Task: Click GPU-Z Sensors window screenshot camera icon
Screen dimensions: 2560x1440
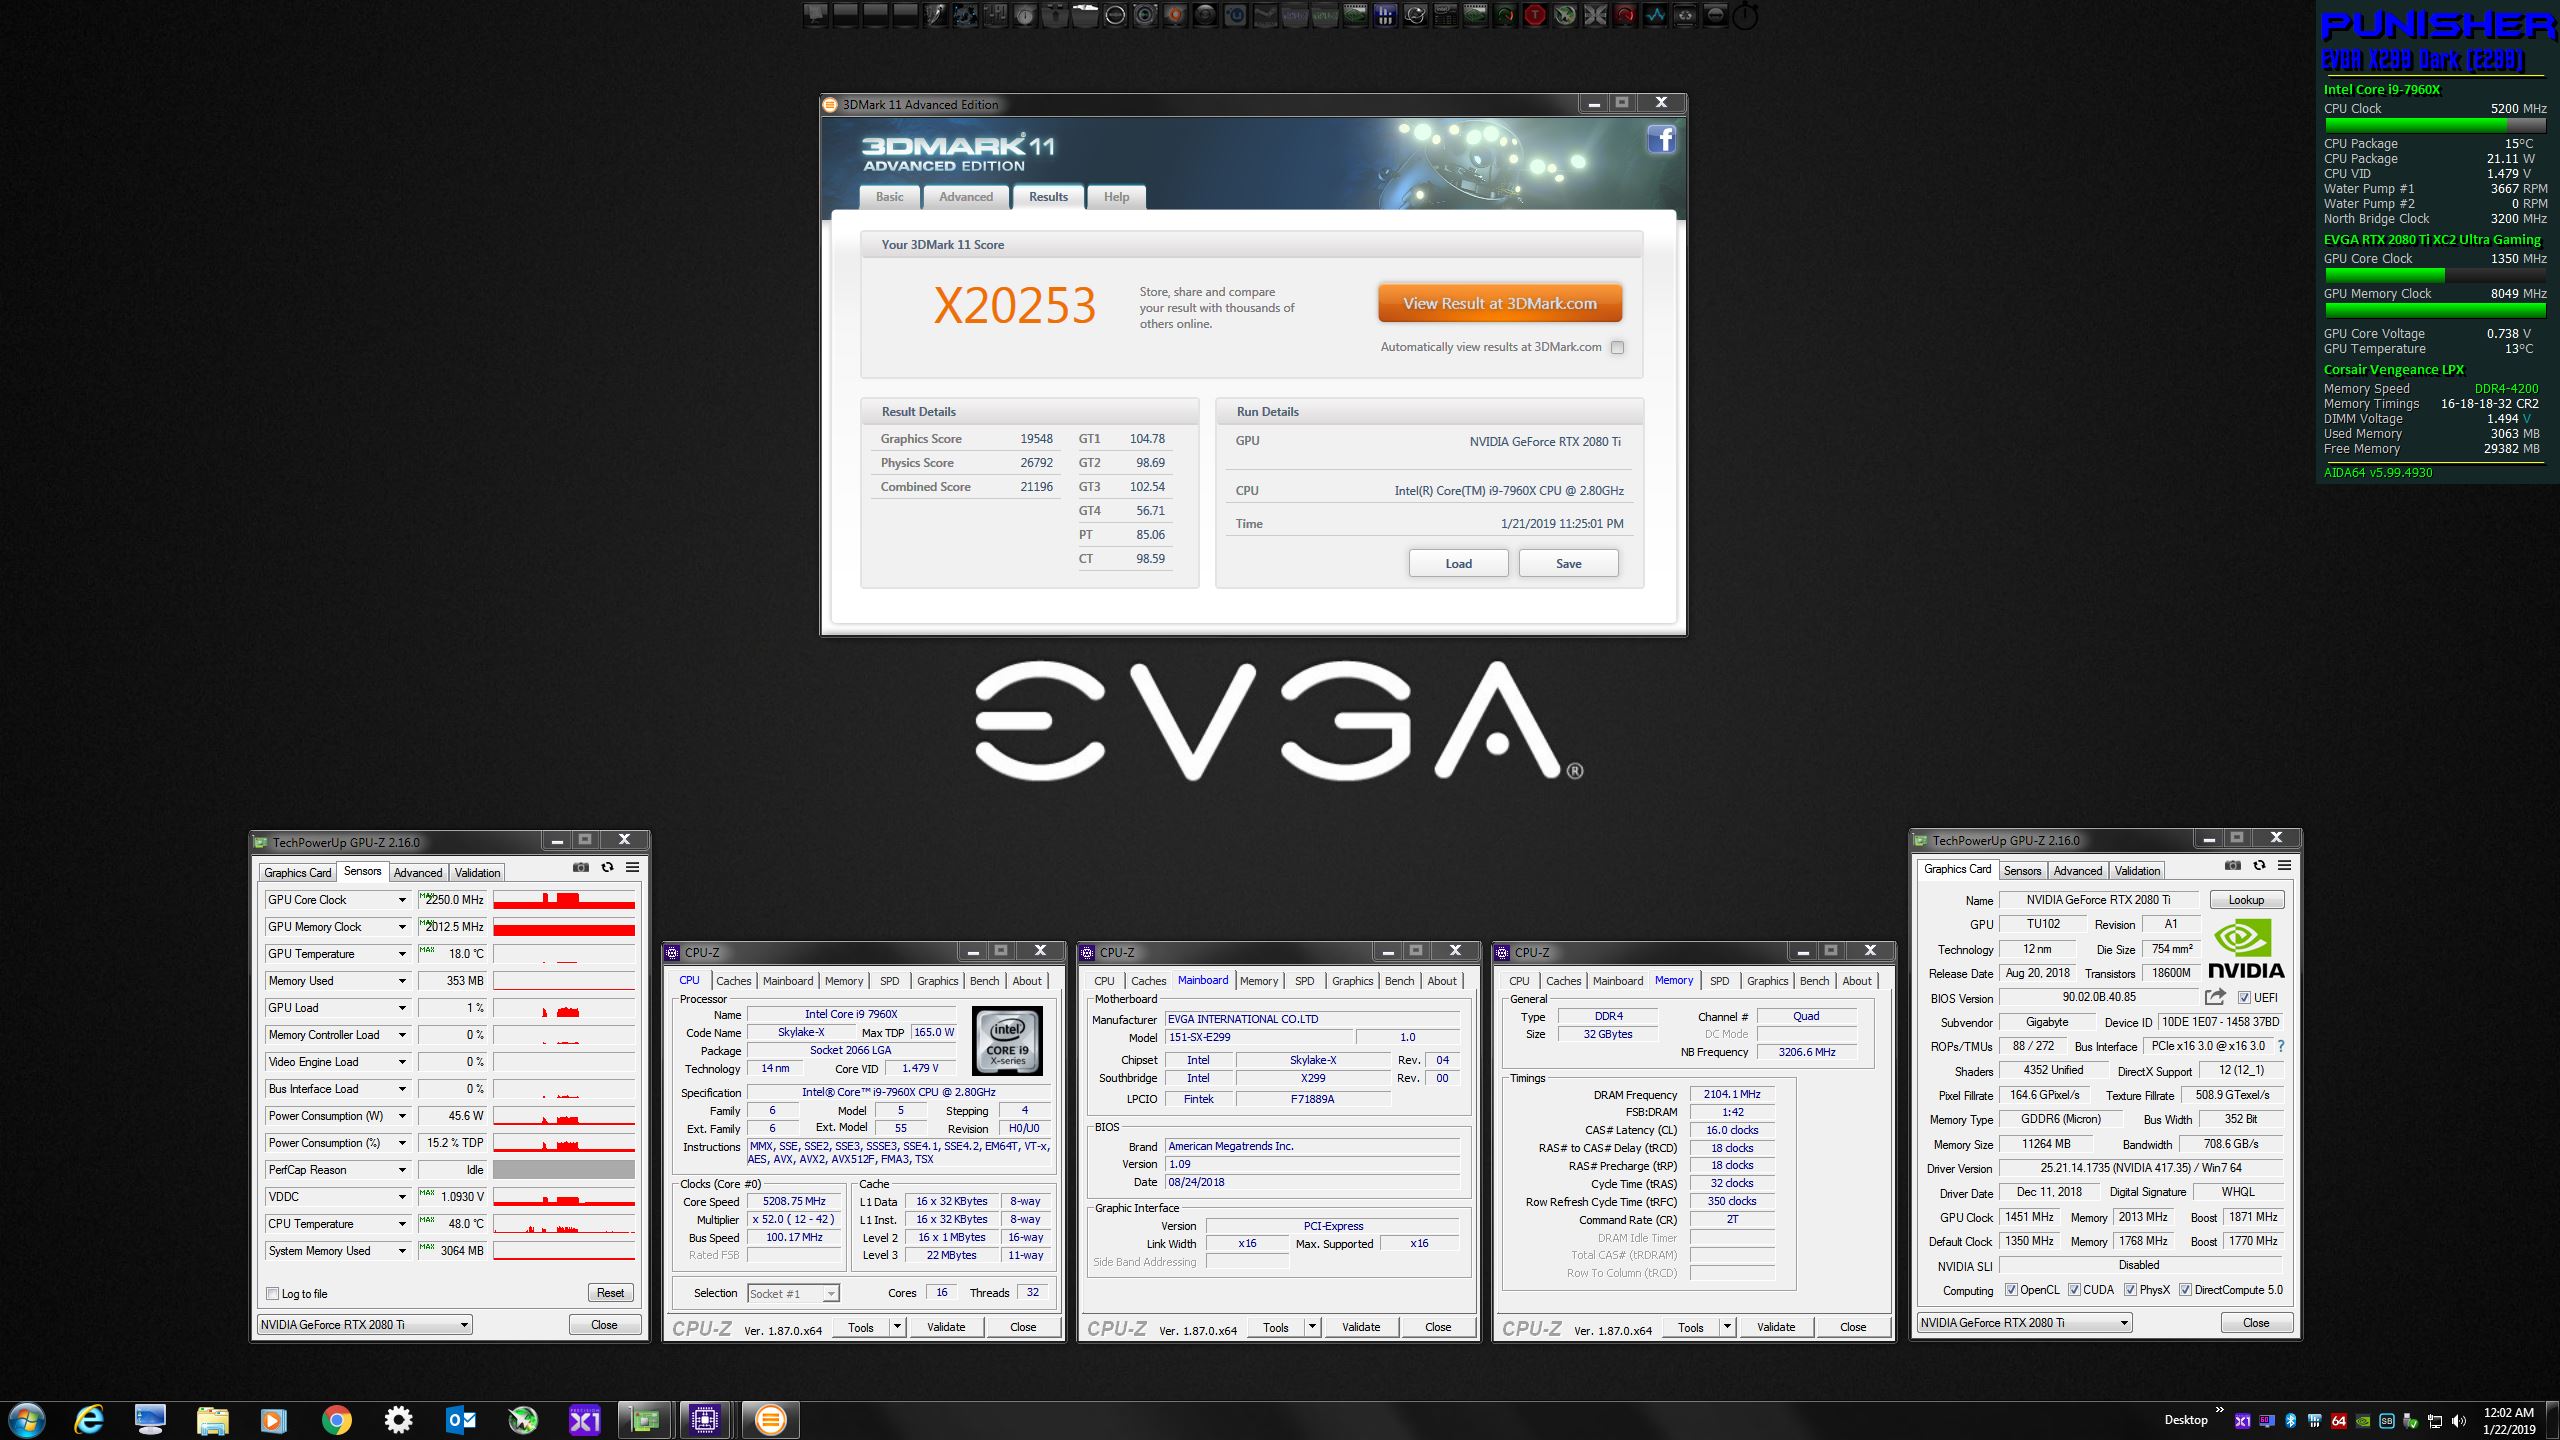Action: 580,867
